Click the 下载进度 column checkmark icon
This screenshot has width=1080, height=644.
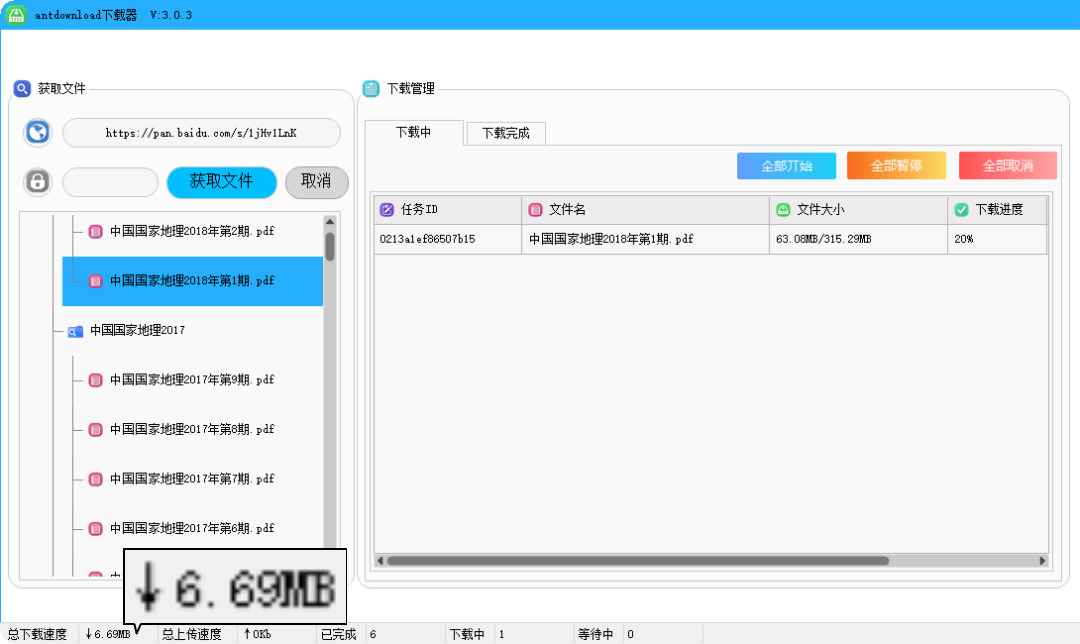pos(961,210)
